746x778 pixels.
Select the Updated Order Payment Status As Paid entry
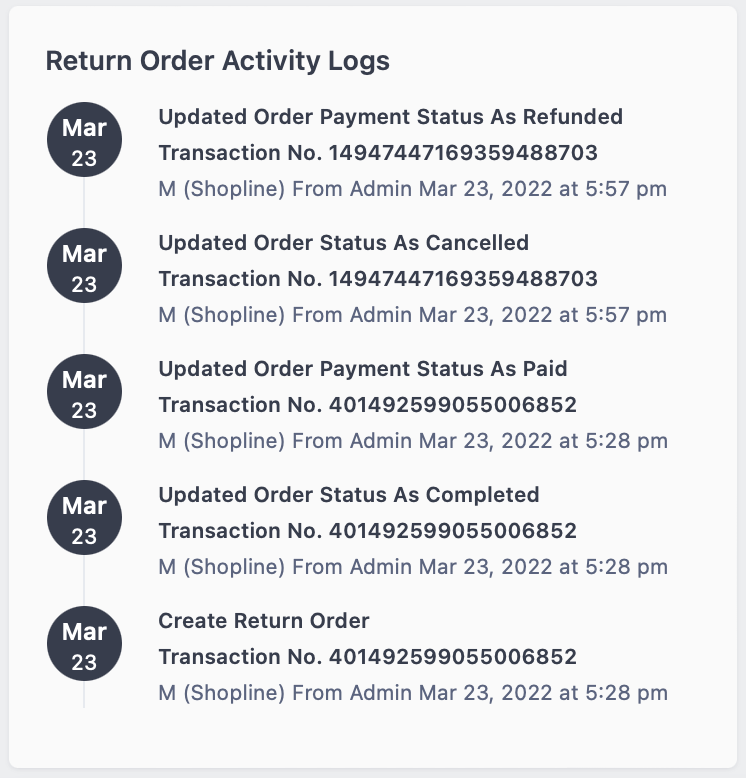pyautogui.click(x=363, y=370)
